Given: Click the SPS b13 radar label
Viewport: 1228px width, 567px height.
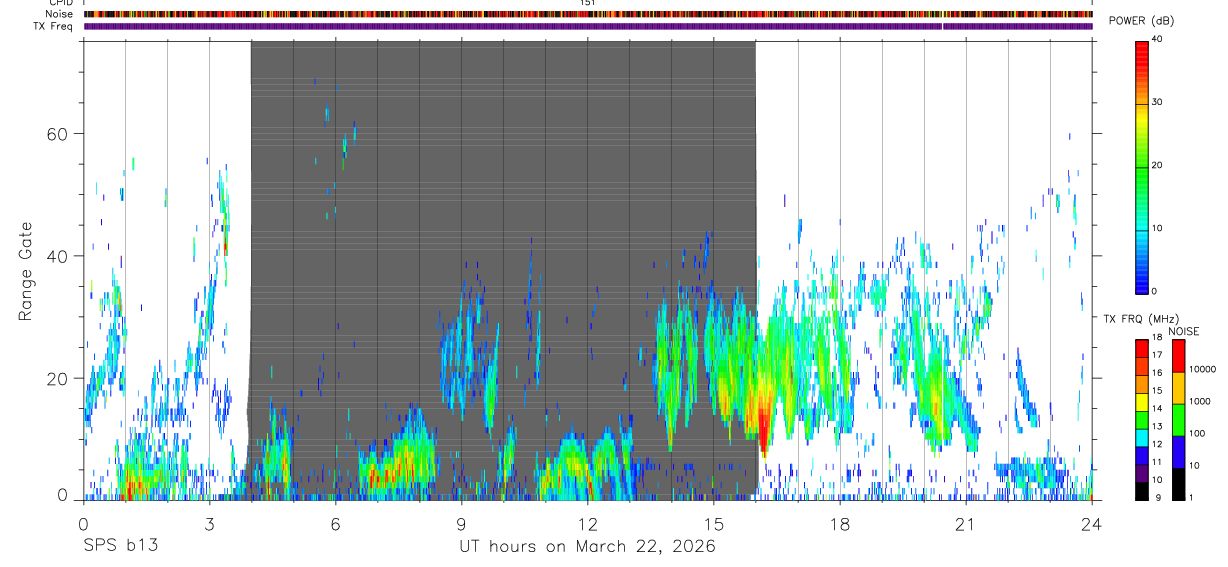Looking at the screenshot, I should pos(120,546).
